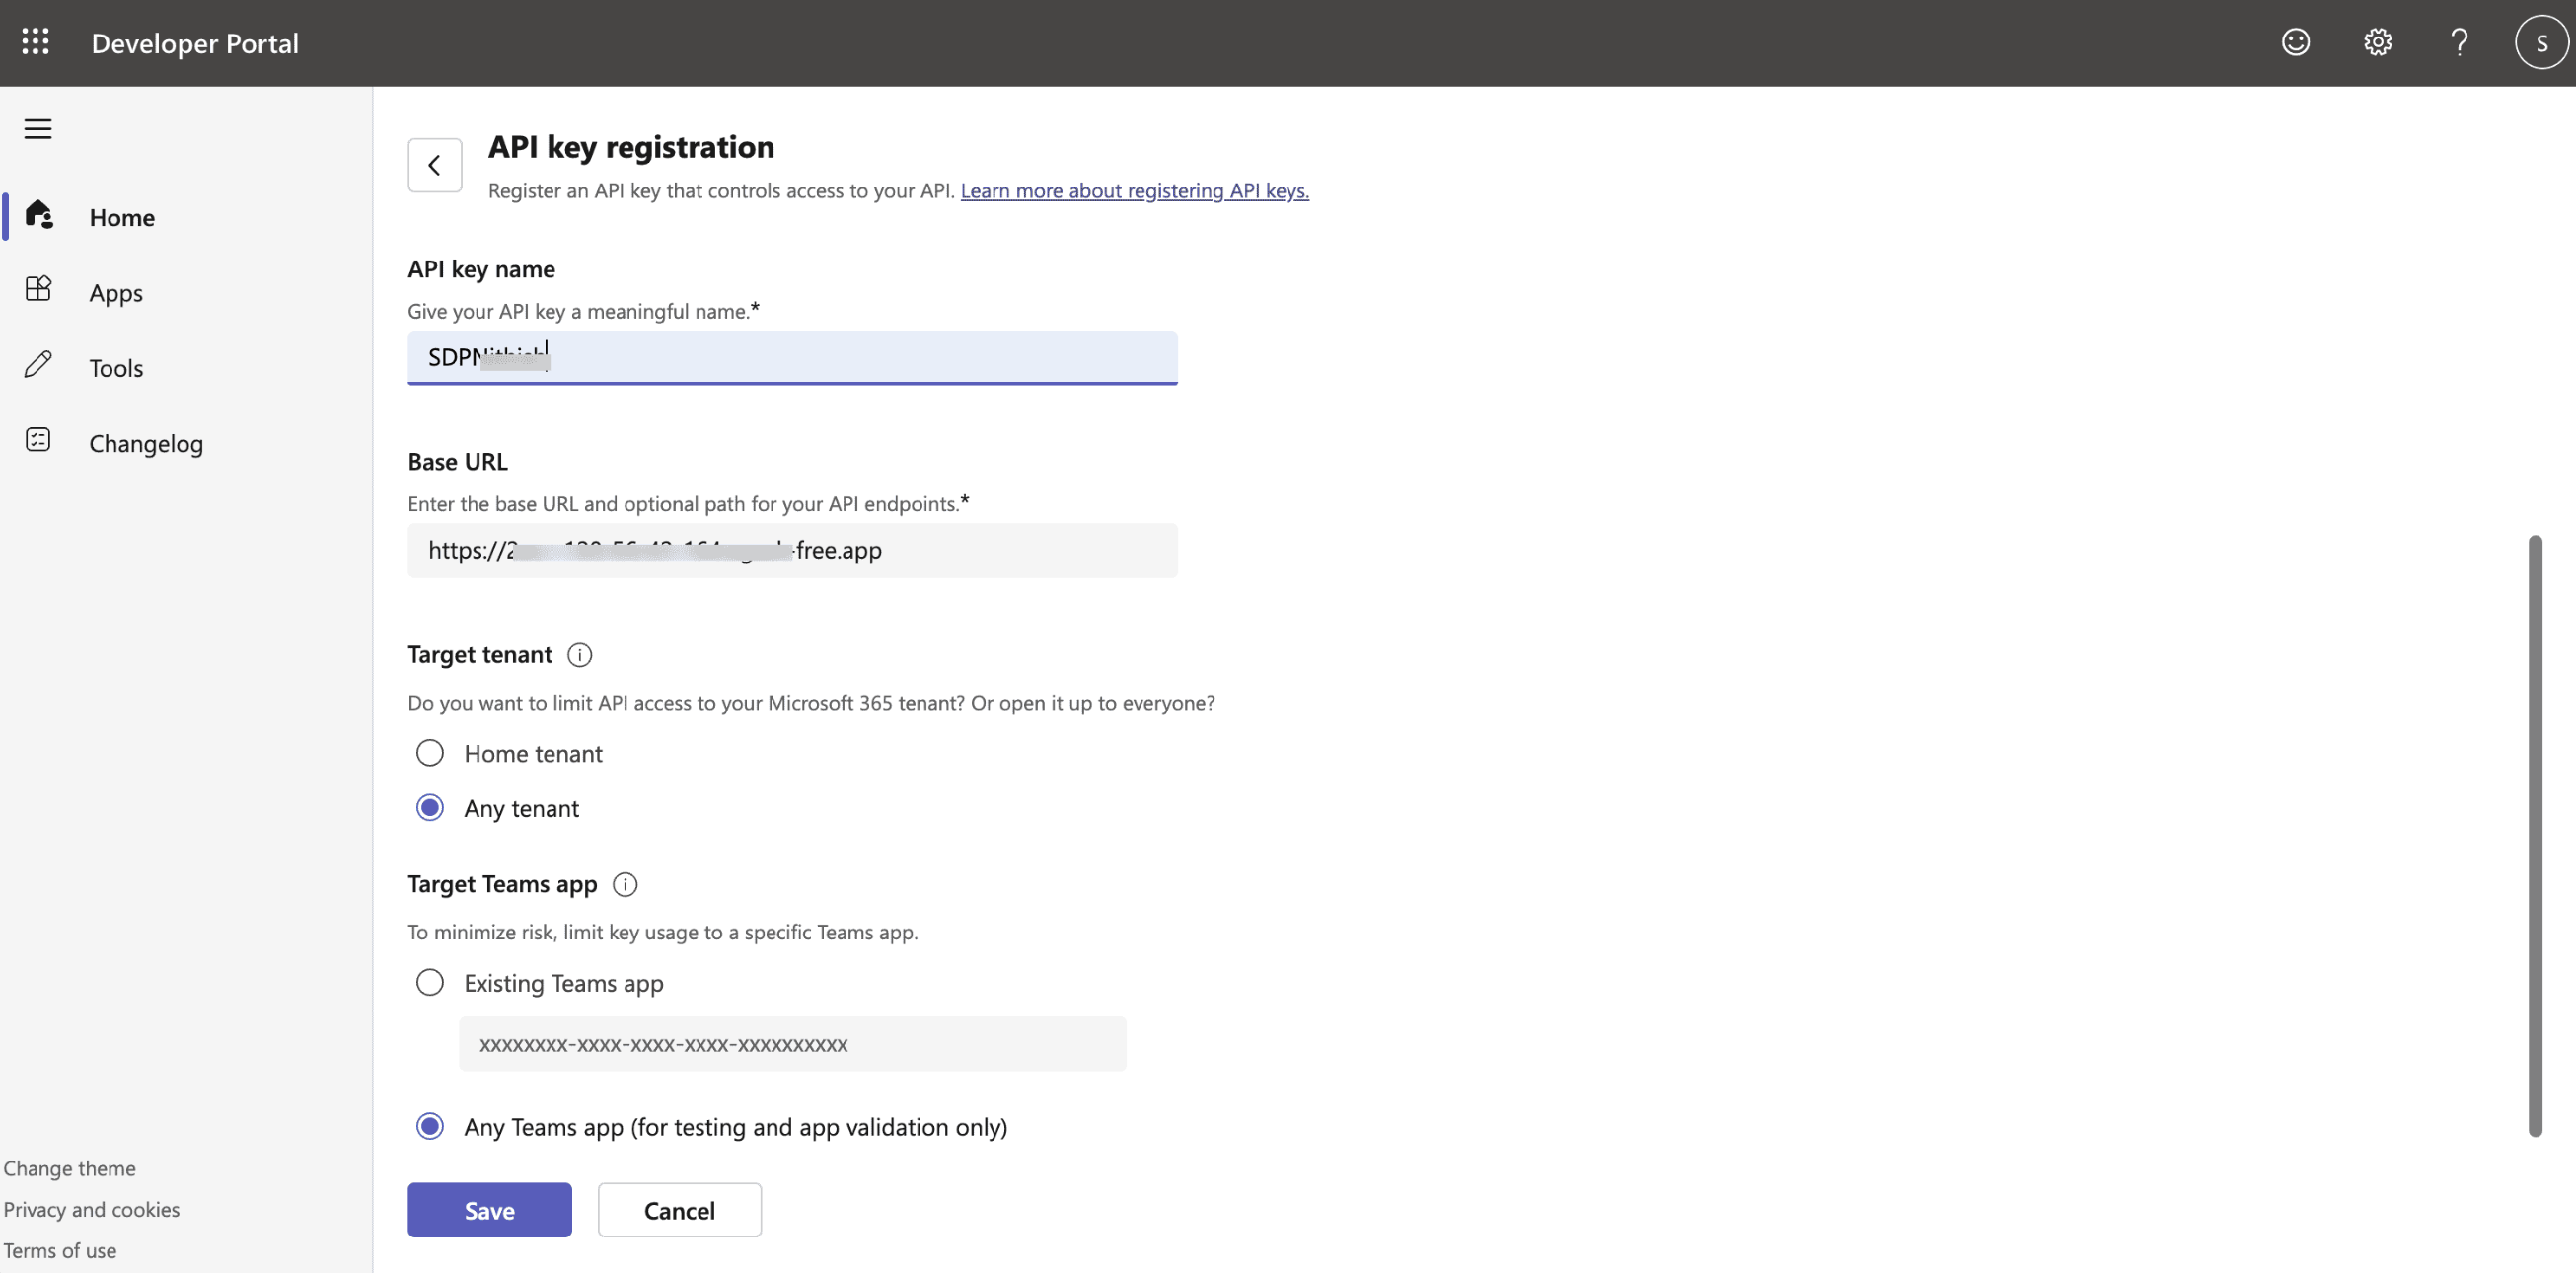Click the feedback smiley icon

point(2295,42)
